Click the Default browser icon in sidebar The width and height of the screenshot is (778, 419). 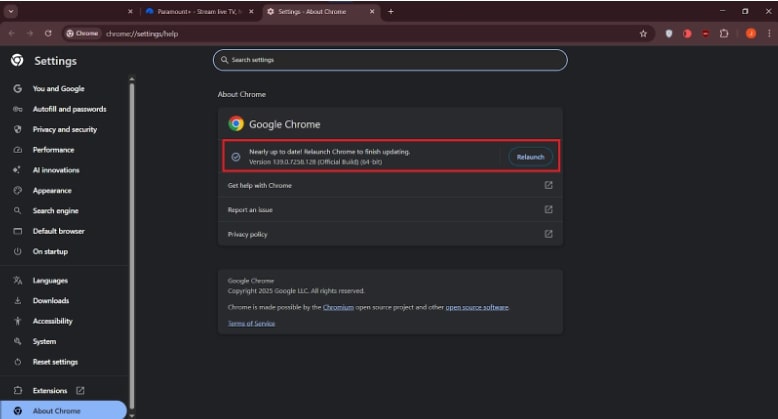tap(17, 231)
